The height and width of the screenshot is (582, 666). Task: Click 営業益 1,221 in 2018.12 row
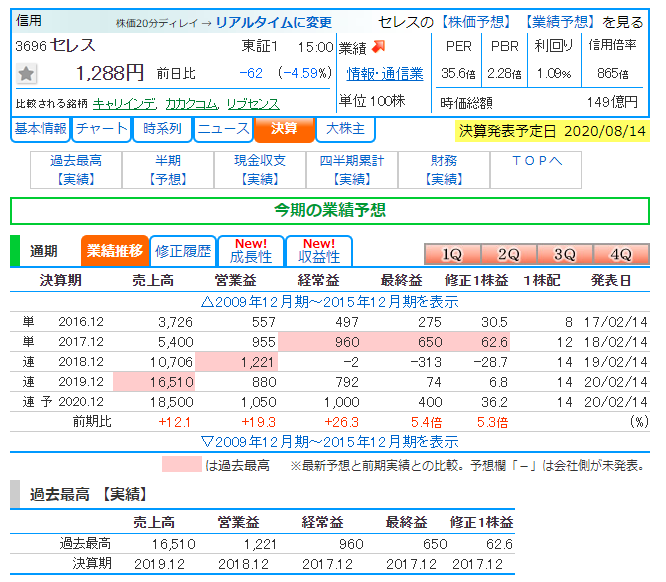click(257, 362)
